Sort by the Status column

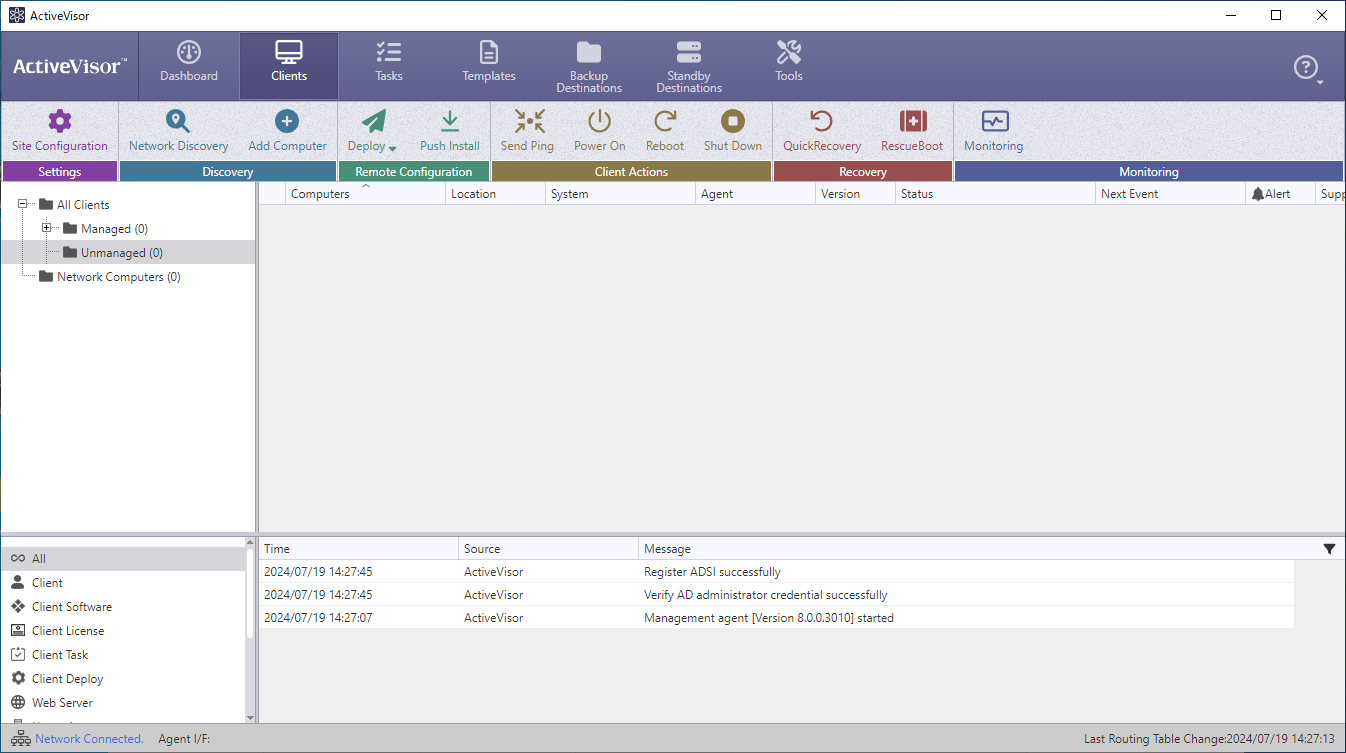click(x=996, y=194)
